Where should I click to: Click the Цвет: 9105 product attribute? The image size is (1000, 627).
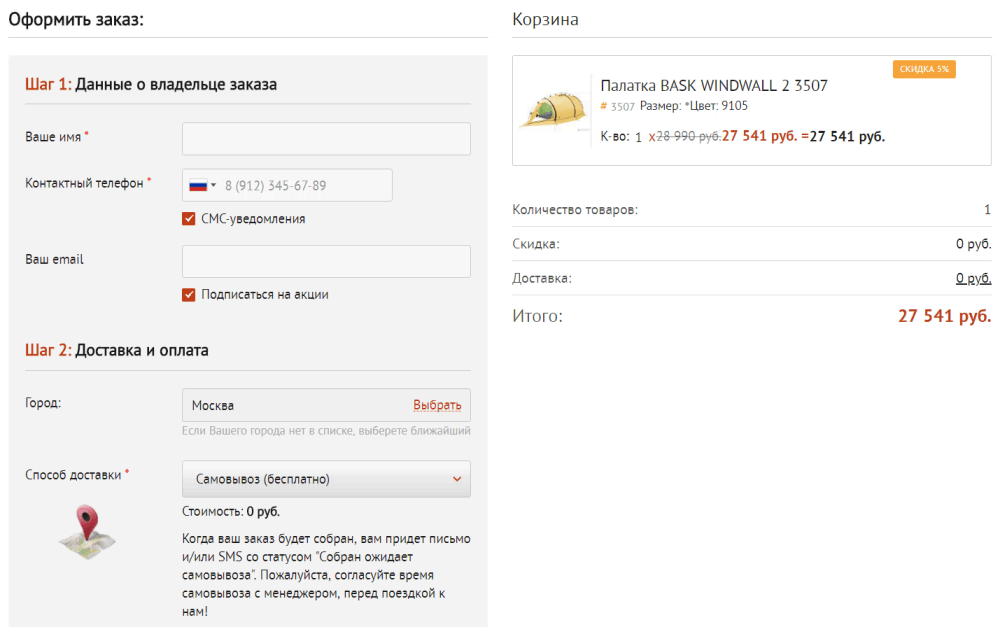pyautogui.click(x=719, y=106)
